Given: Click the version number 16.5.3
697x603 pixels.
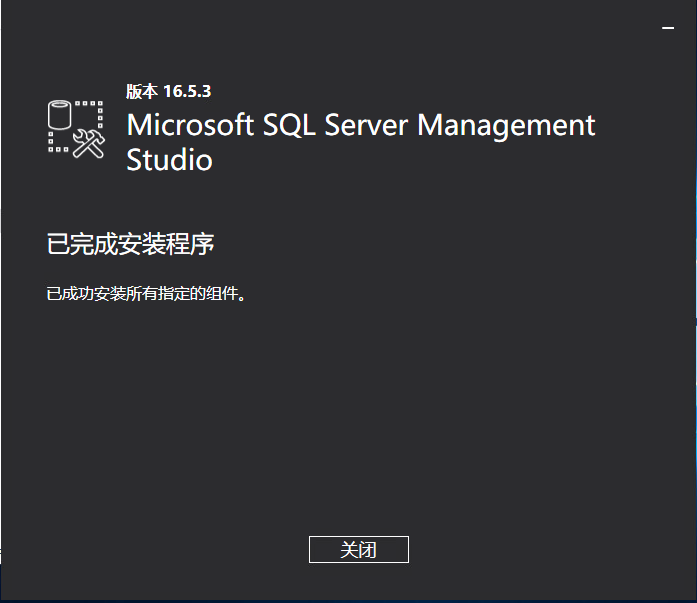Looking at the screenshot, I should [187, 91].
